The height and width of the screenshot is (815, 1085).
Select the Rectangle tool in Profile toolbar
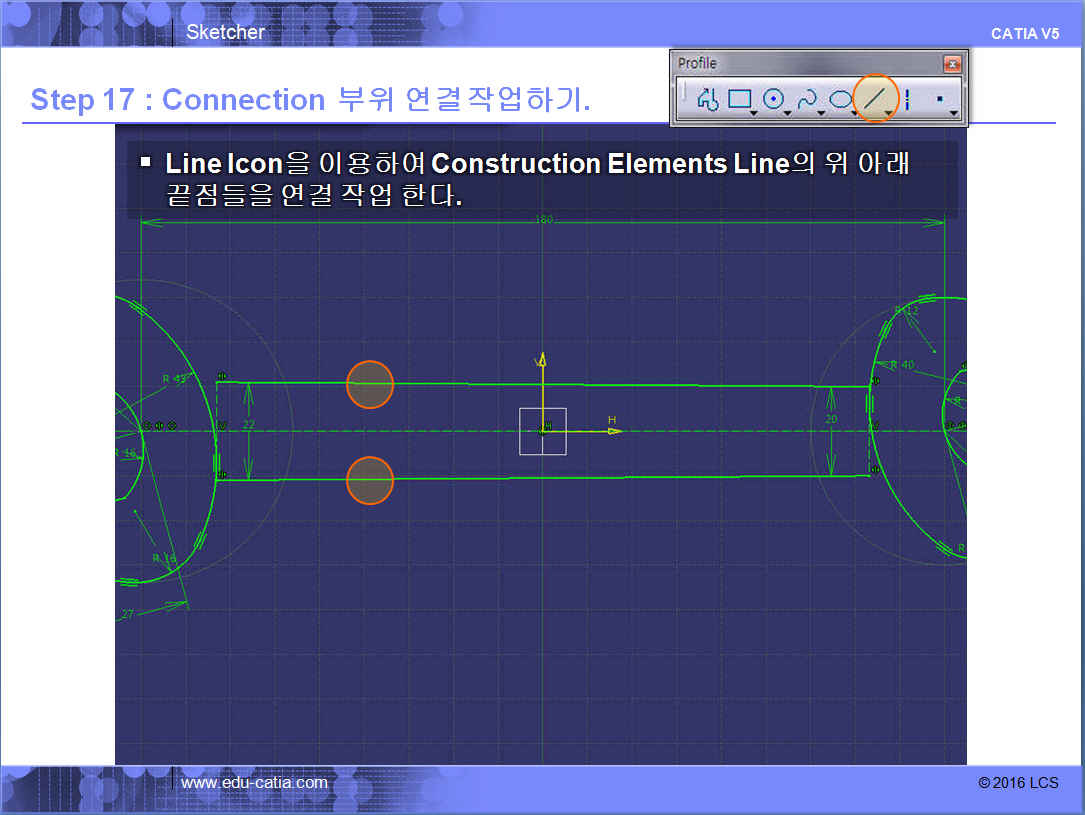[x=739, y=99]
